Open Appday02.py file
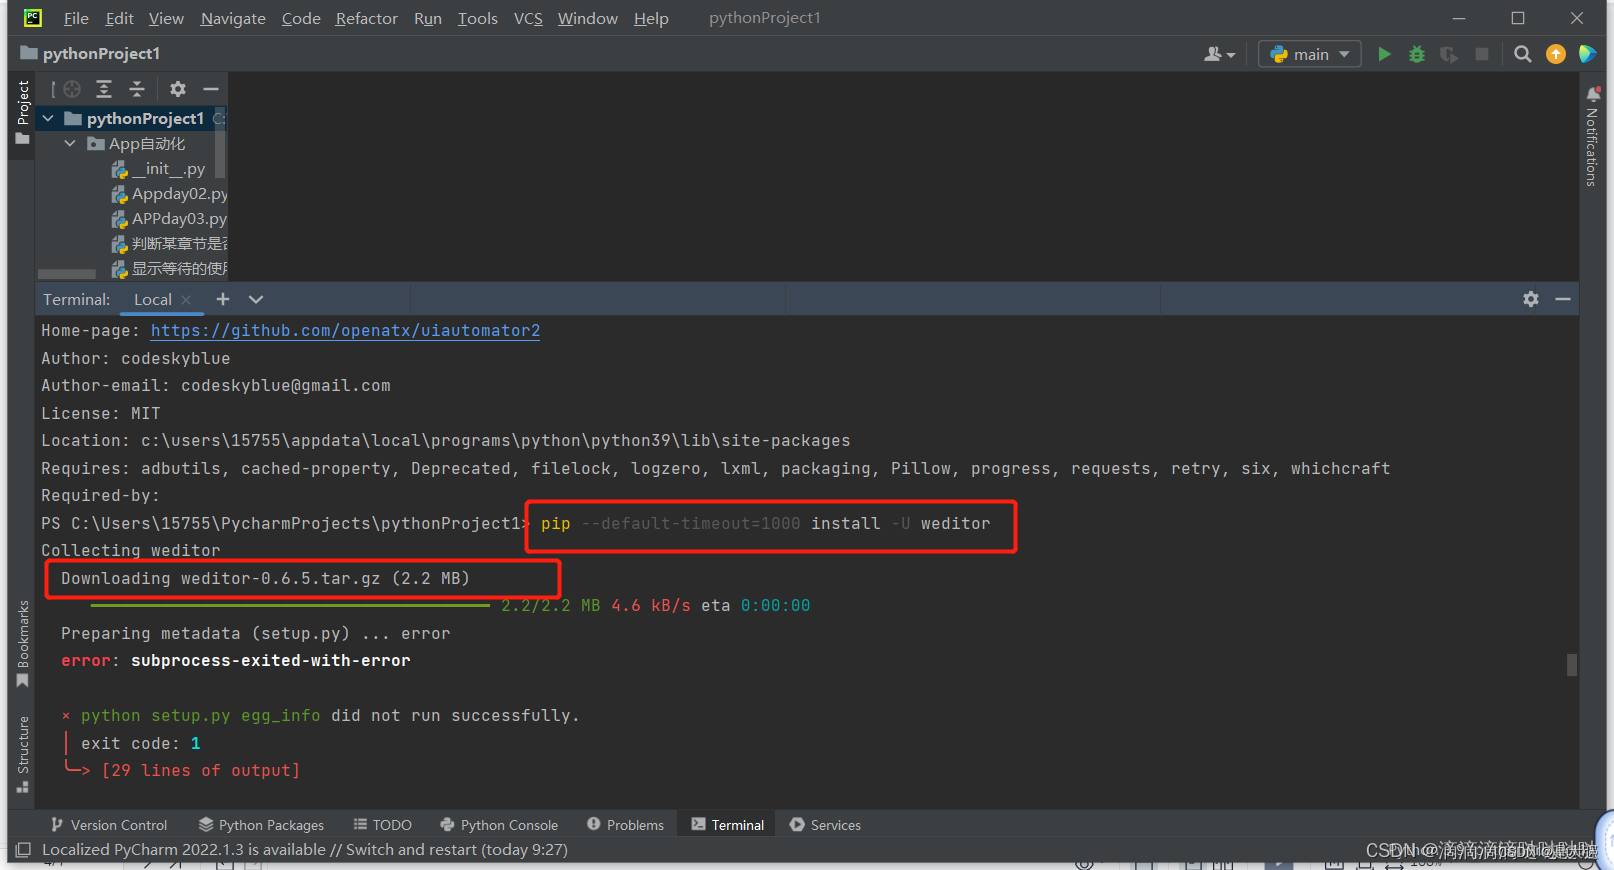Image resolution: width=1614 pixels, height=870 pixels. point(169,194)
